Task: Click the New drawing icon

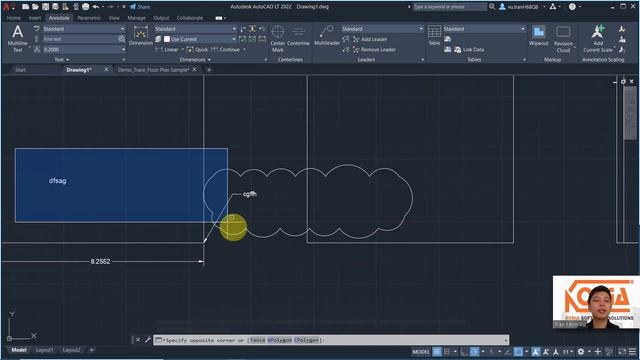Action: (25, 7)
